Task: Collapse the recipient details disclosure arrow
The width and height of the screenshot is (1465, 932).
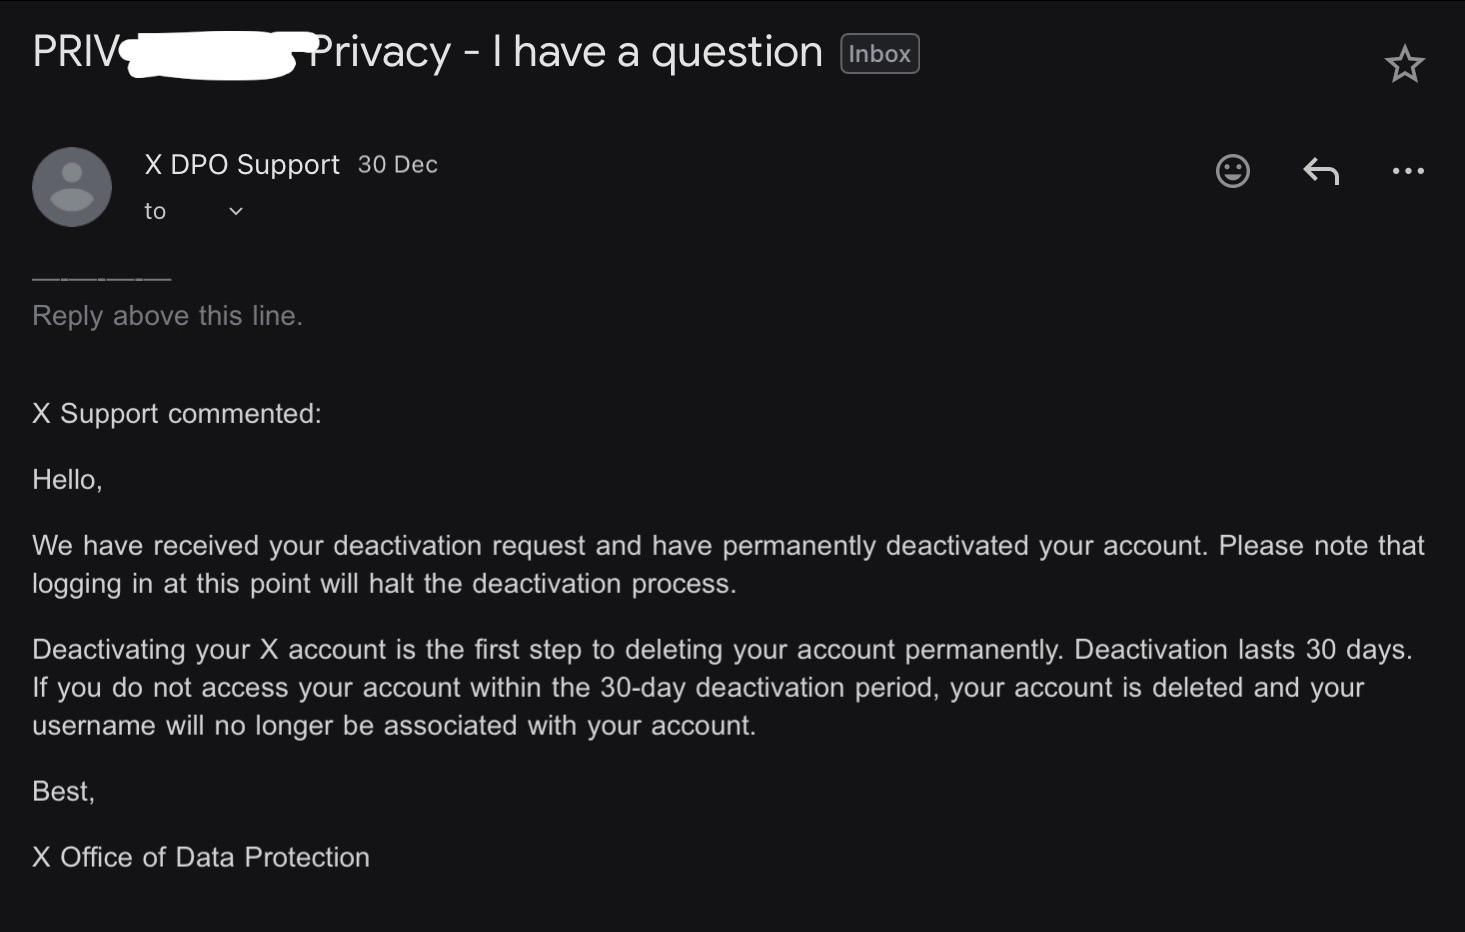Action: pyautogui.click(x=234, y=210)
